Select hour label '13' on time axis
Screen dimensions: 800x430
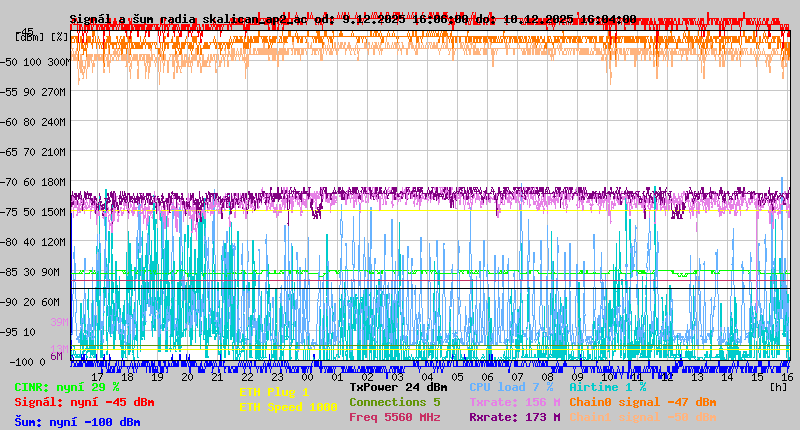pyautogui.click(x=697, y=377)
